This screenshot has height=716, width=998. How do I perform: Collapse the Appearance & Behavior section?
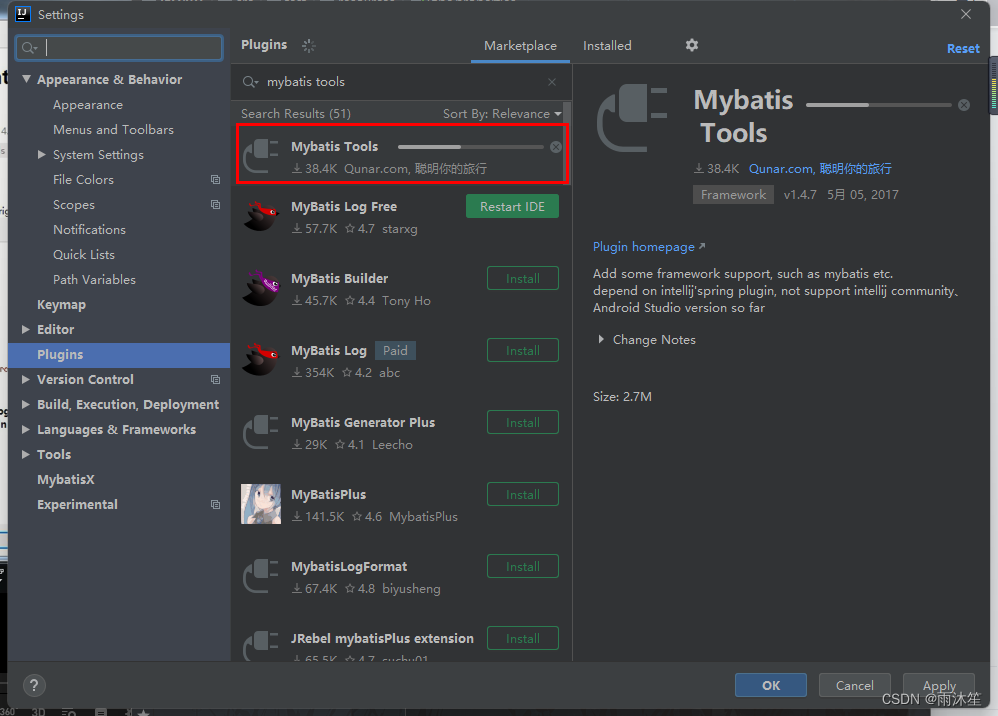pos(26,80)
